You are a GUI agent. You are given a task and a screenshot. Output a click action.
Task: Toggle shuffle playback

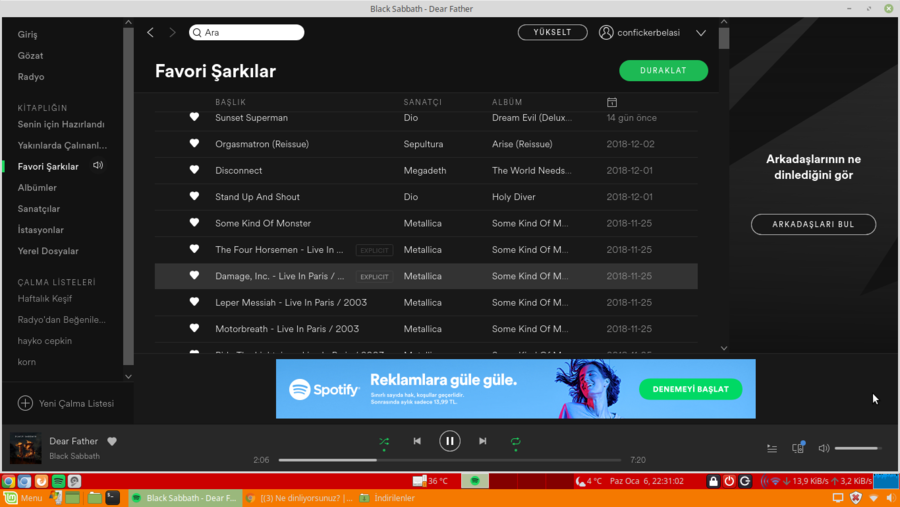(384, 442)
